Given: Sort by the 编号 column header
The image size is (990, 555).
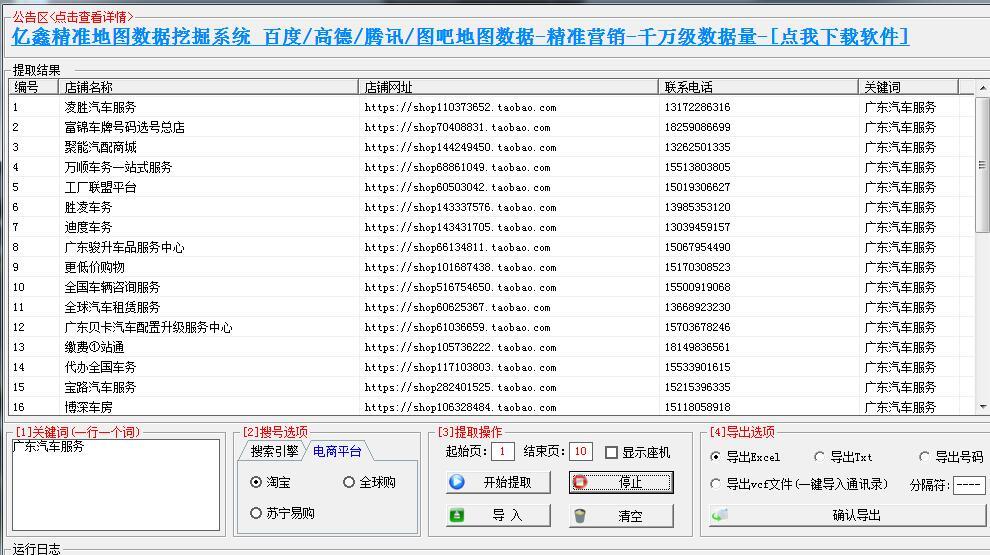Looking at the screenshot, I should click(33, 87).
